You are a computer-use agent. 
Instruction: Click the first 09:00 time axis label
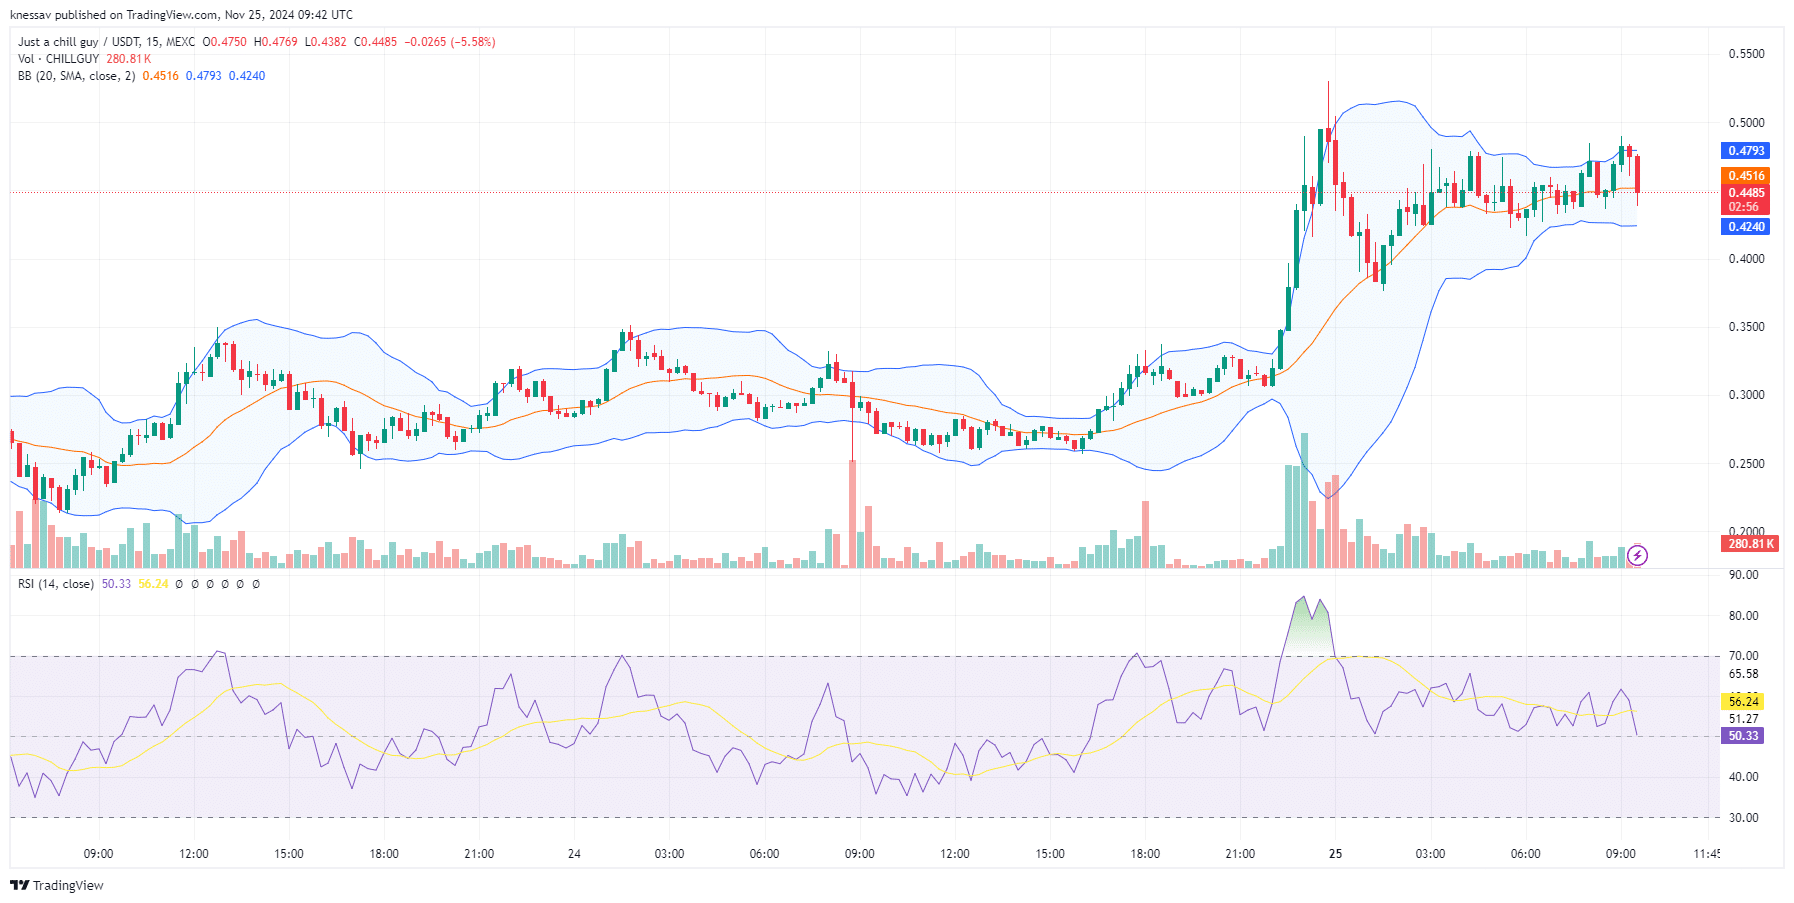[98, 854]
